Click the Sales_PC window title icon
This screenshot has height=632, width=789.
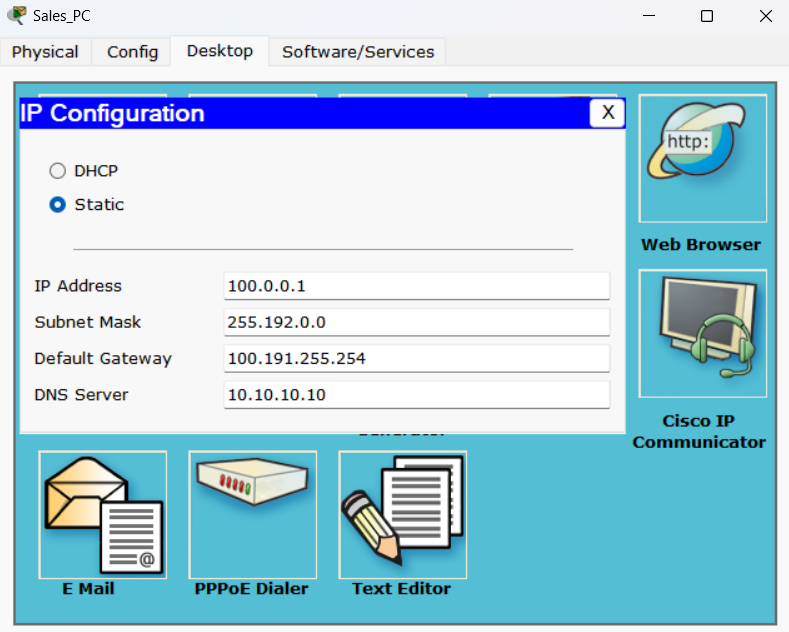tap(17, 15)
